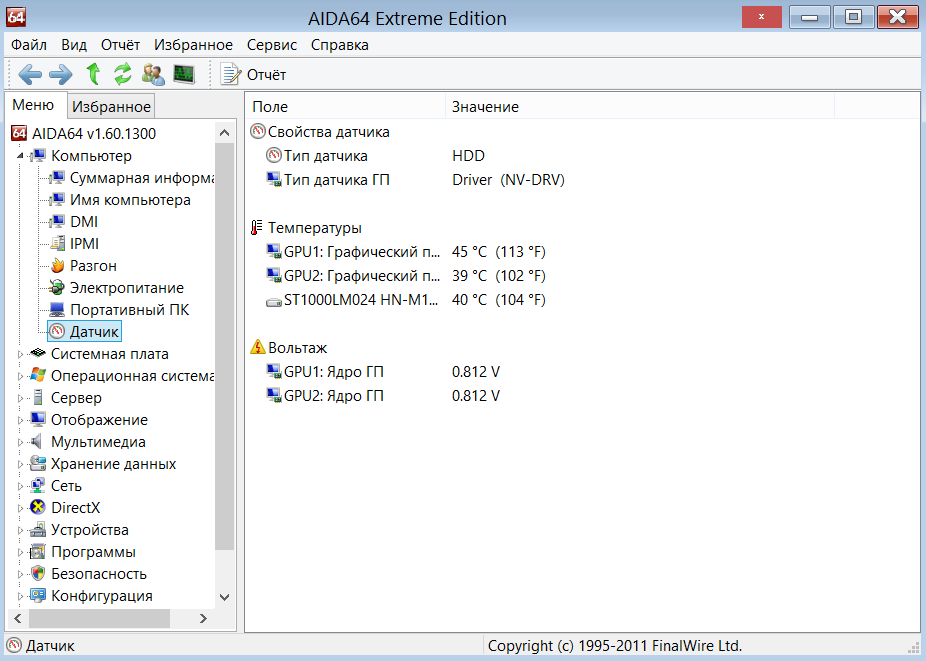Switch to the Избранное tab

coord(112,107)
